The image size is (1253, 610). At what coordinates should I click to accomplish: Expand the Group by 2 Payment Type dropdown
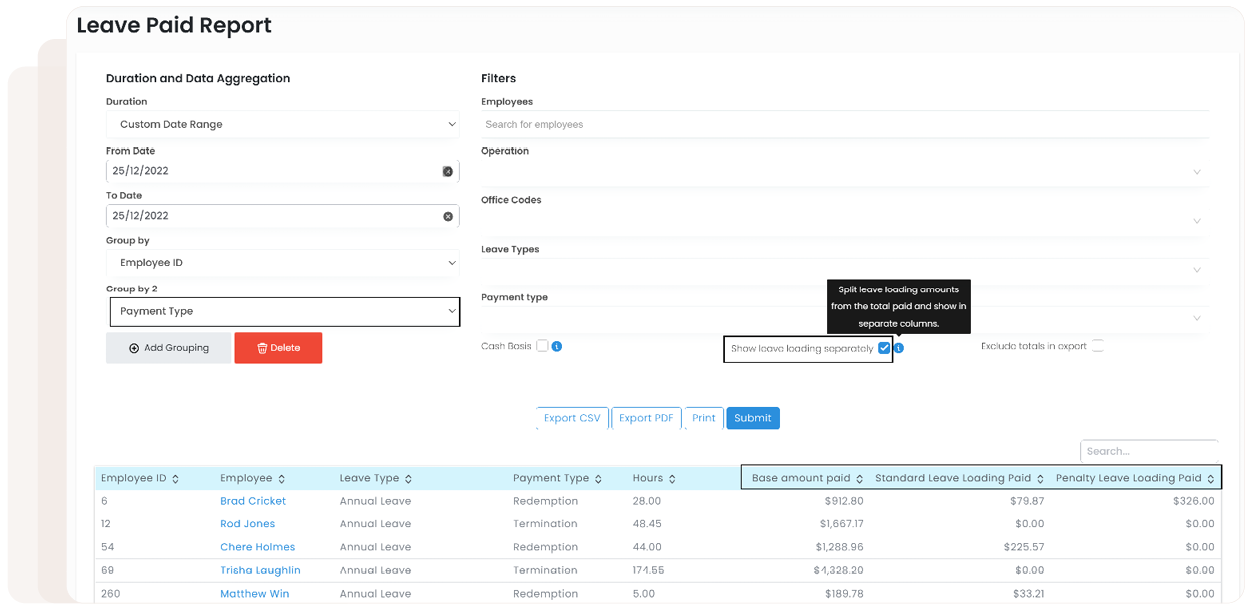(284, 312)
